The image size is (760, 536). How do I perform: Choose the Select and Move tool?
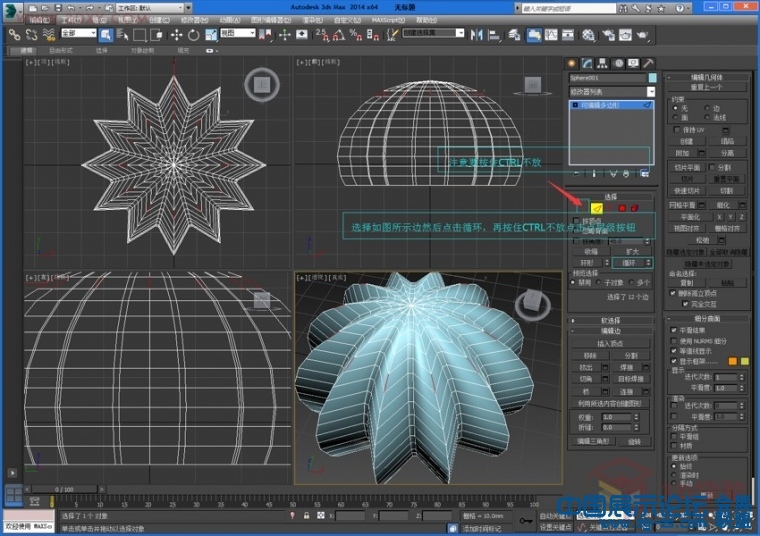pos(176,35)
